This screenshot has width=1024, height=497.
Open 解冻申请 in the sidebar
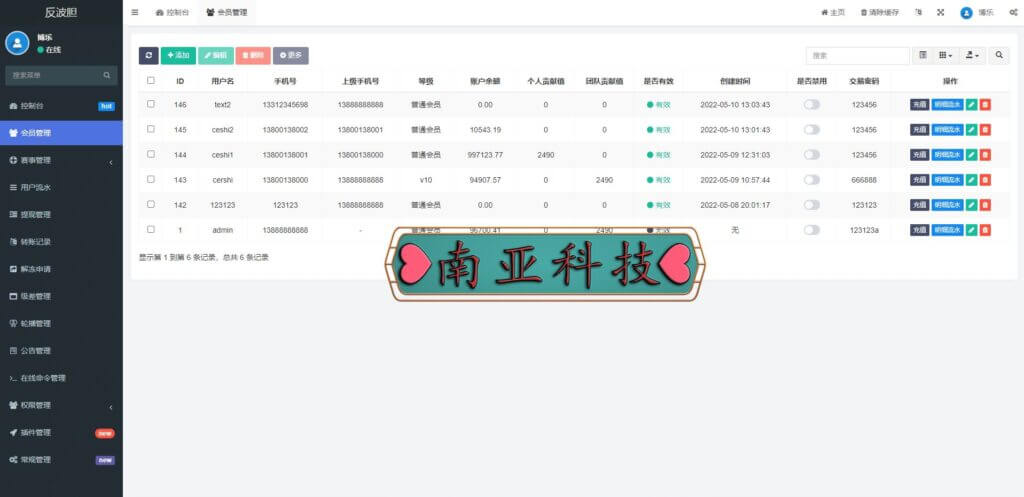pos(61,269)
